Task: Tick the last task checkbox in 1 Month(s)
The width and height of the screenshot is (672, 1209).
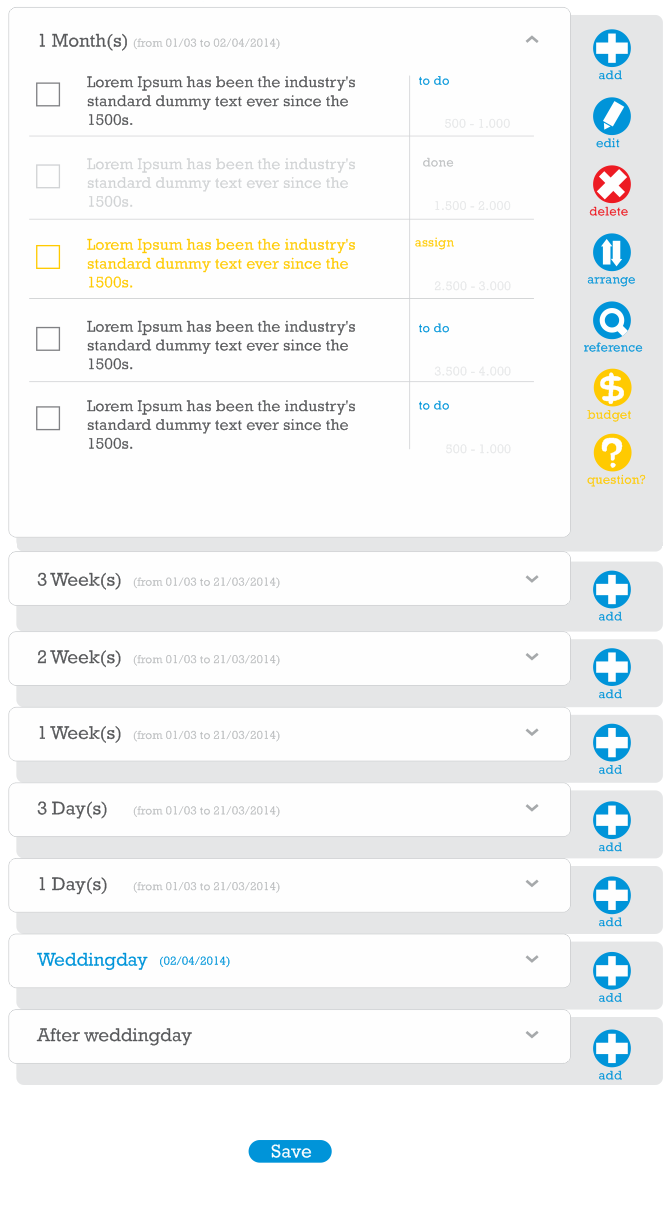Action: tap(48, 418)
